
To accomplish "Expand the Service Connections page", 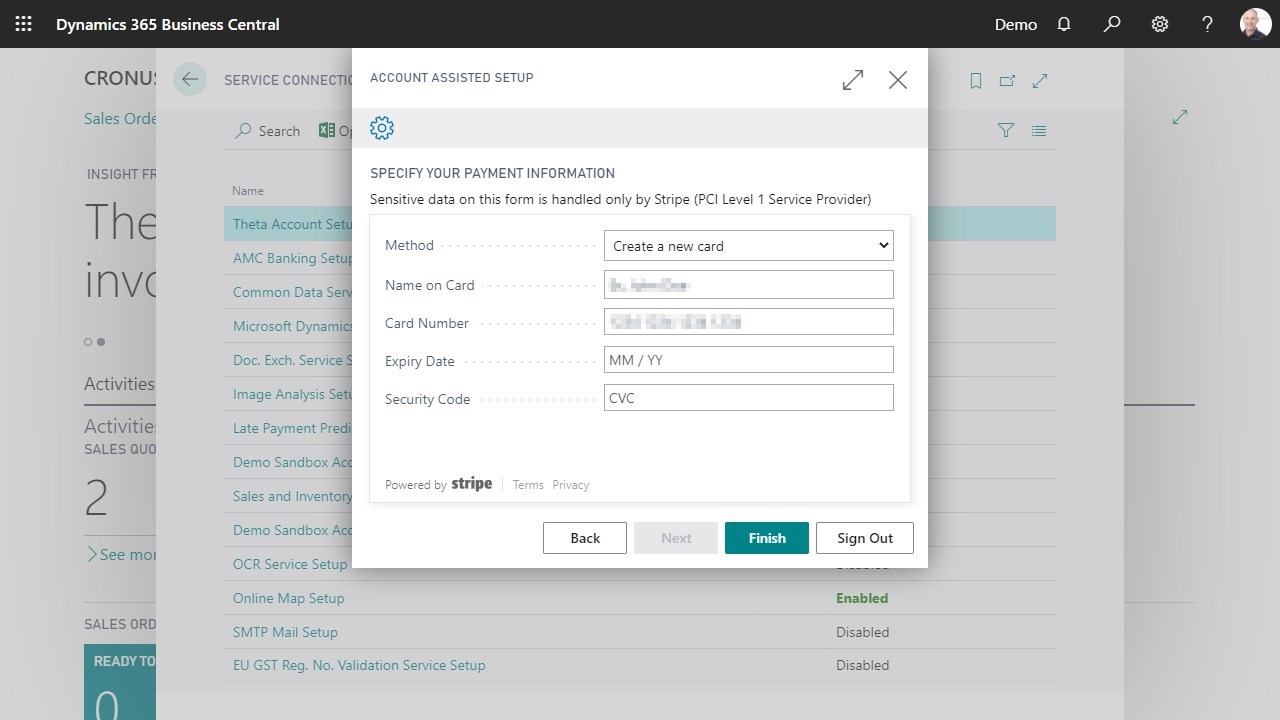I will pos(1040,81).
